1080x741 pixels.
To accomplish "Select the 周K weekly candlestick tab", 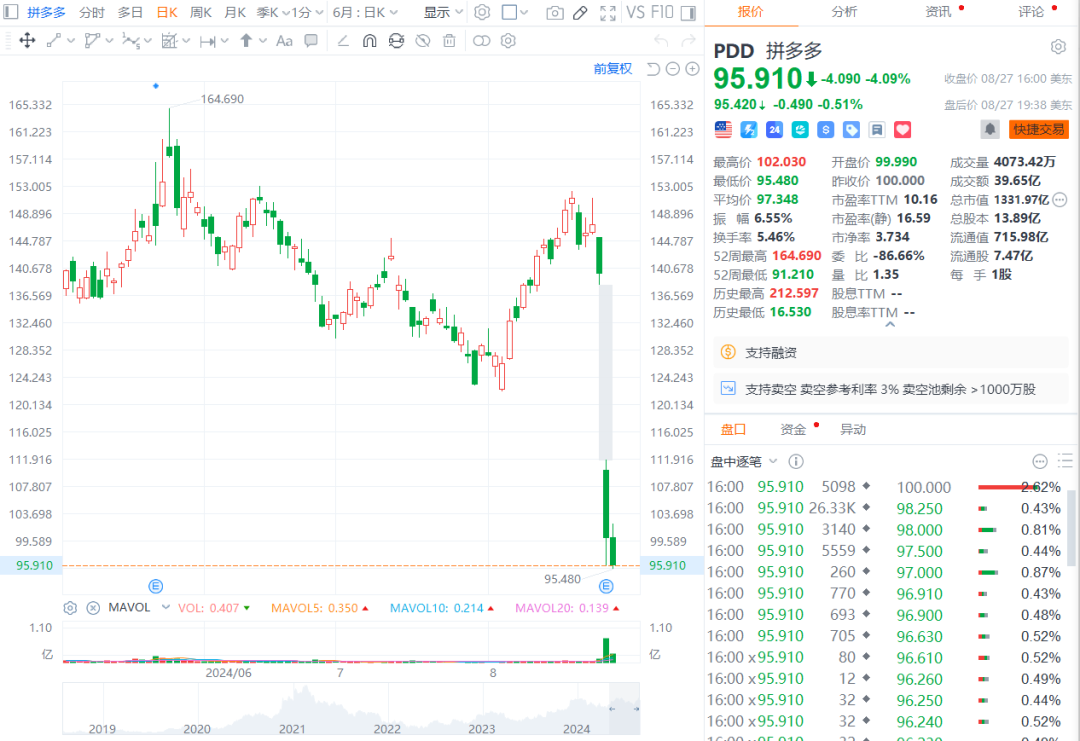I will tap(200, 12).
